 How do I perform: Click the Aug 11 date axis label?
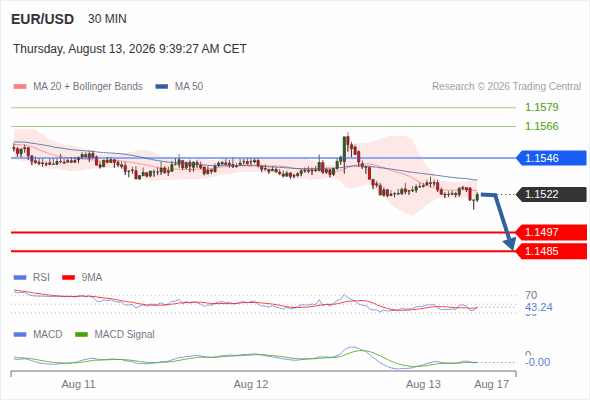point(78,384)
